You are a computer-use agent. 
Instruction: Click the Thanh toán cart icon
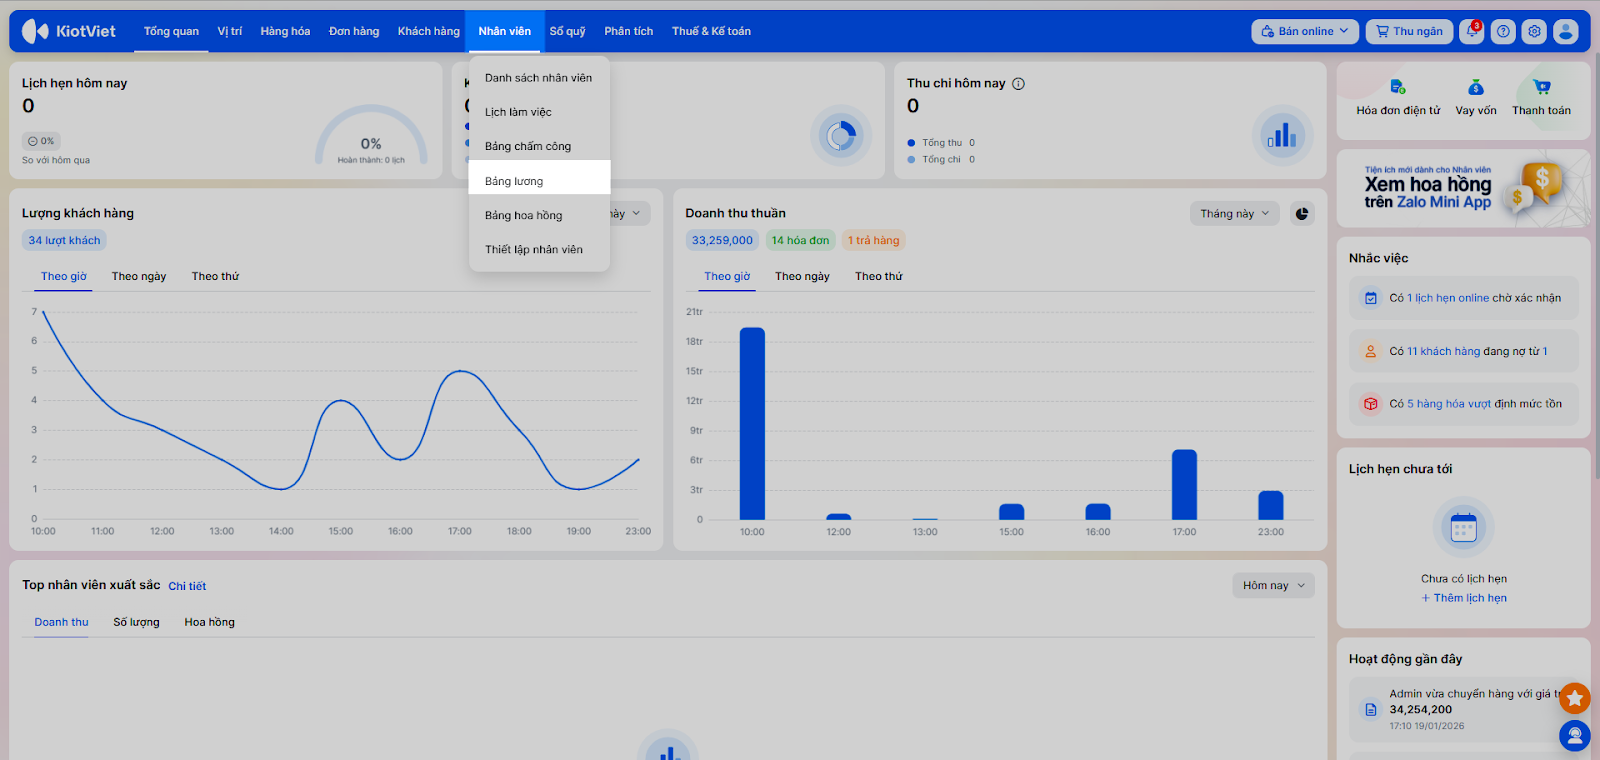click(x=1541, y=88)
